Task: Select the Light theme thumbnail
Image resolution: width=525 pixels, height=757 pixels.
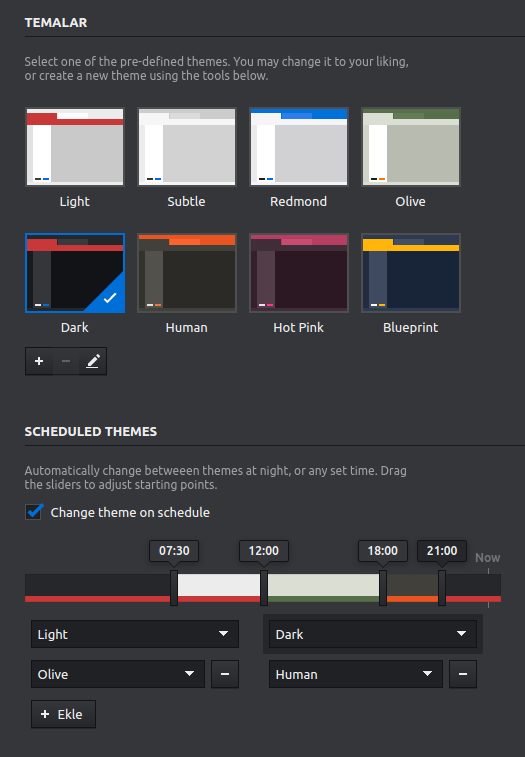Action: click(x=75, y=147)
